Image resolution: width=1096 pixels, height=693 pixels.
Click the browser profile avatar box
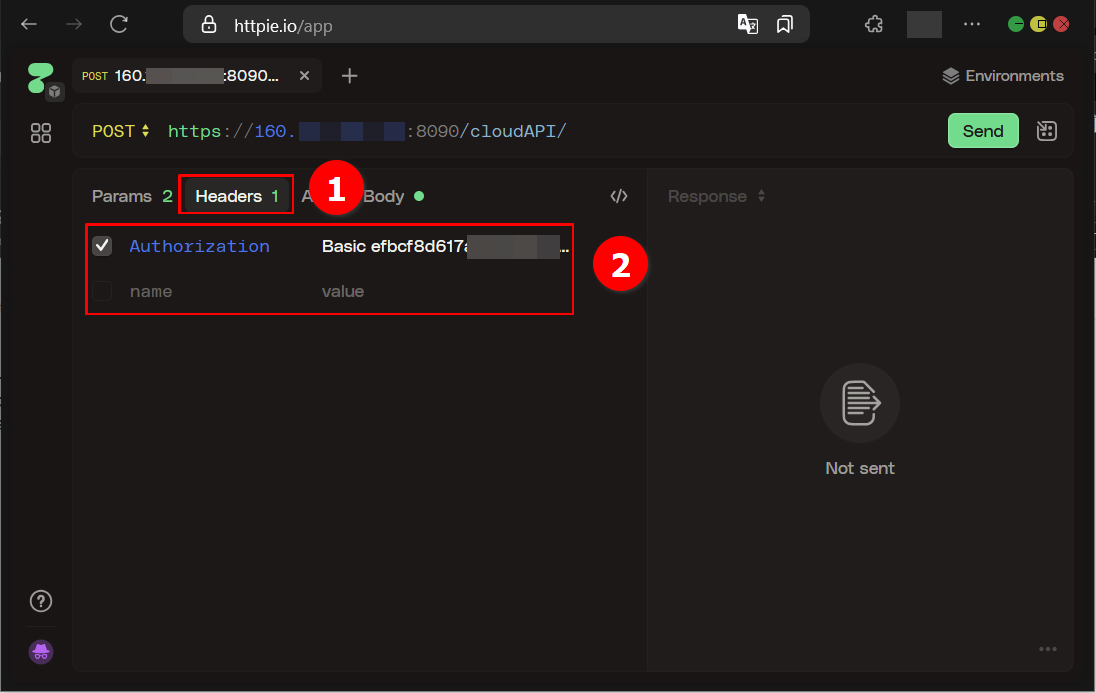pos(924,24)
